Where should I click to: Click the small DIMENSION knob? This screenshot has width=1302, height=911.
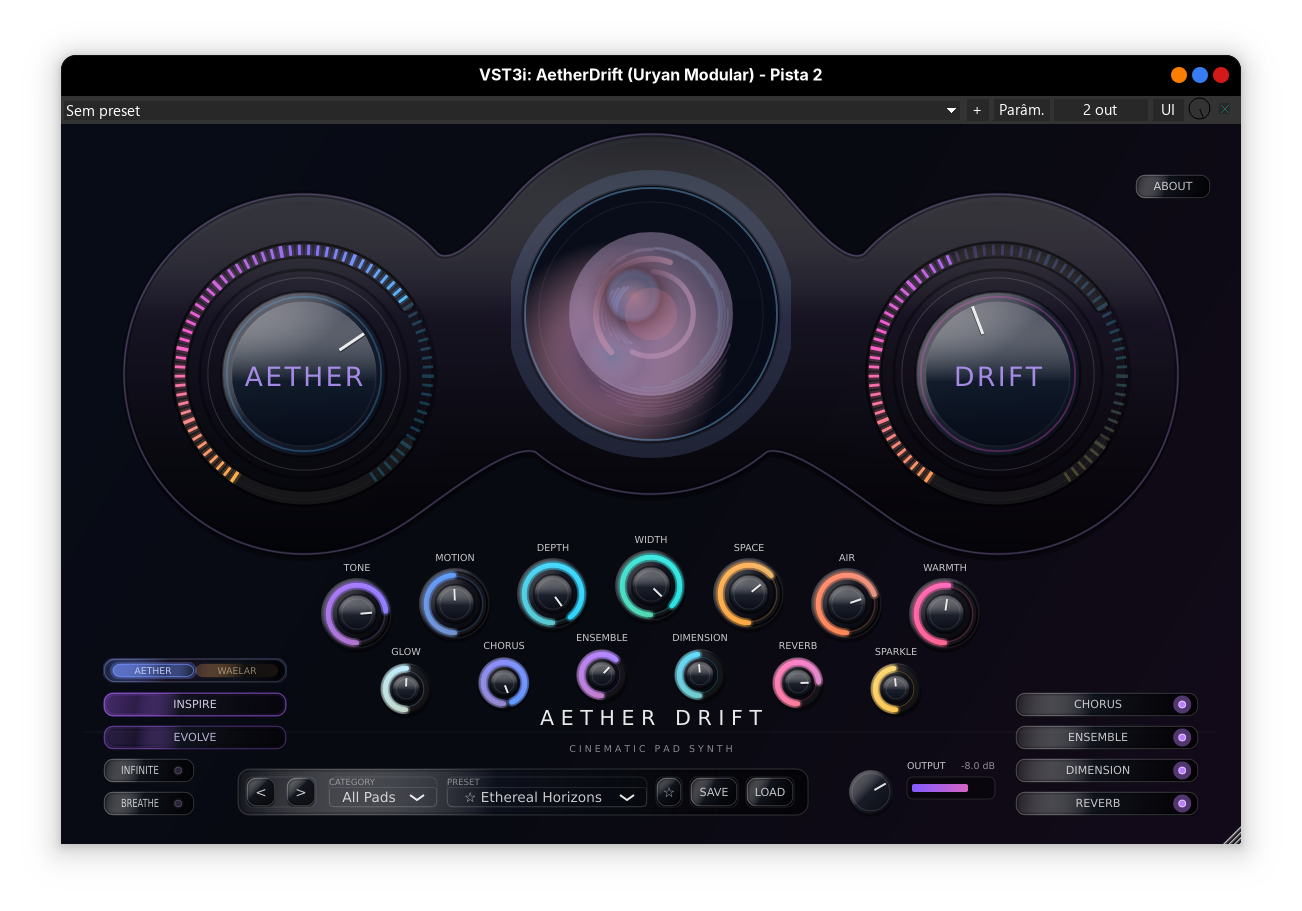tap(699, 675)
